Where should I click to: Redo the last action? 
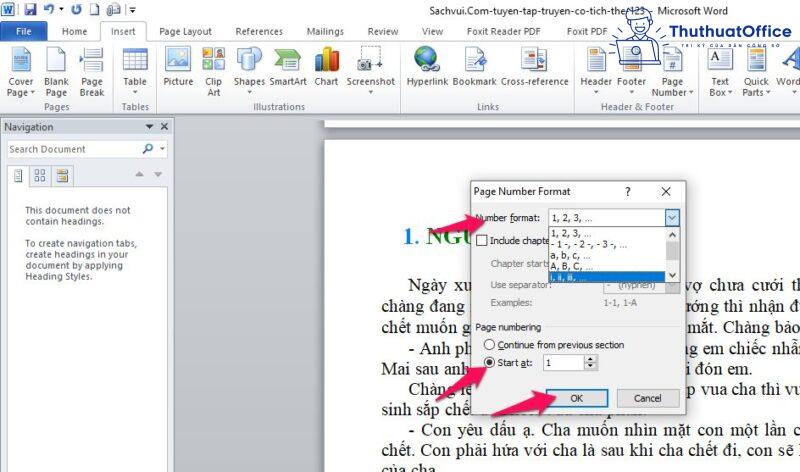[77, 9]
